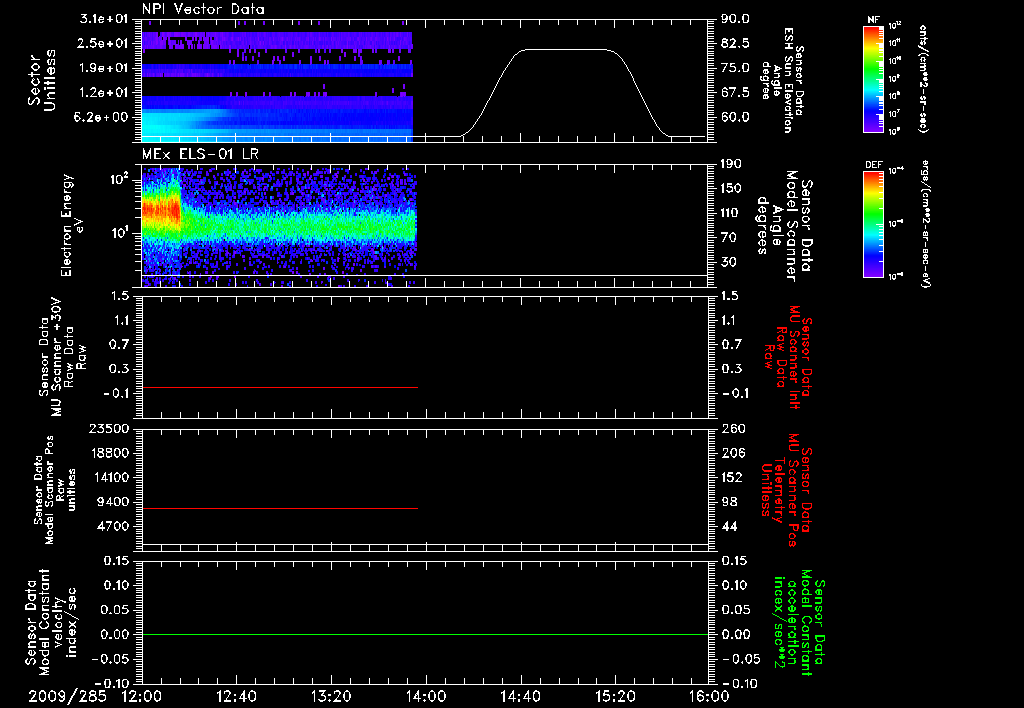Click the "Sector Unitless" axis title
The image size is (1024, 708).
coord(41,80)
